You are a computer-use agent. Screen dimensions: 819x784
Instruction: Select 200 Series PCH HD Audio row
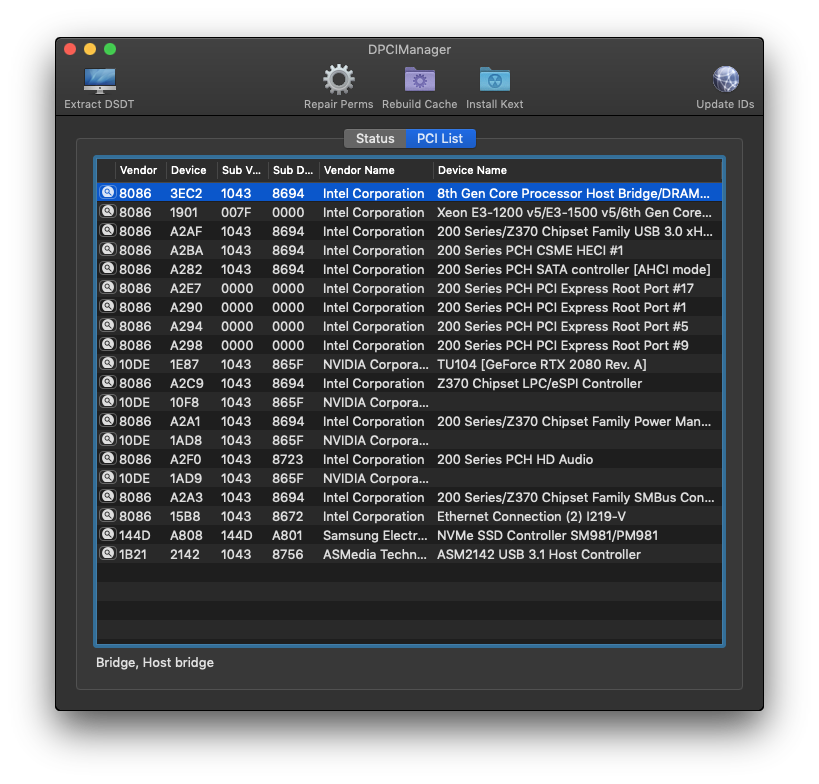[410, 459]
